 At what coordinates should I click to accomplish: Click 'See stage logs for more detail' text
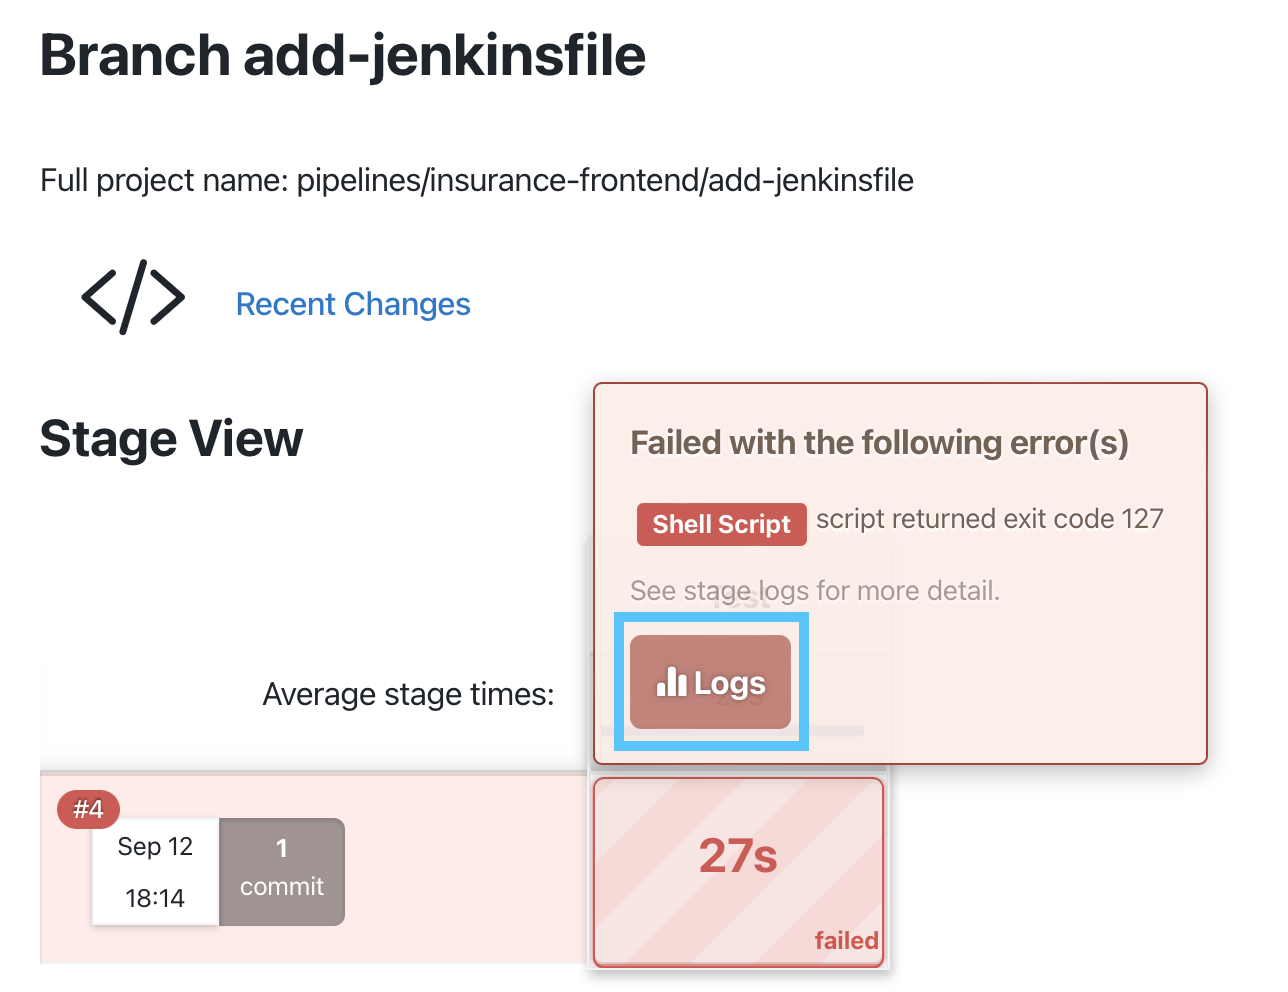[x=815, y=591]
